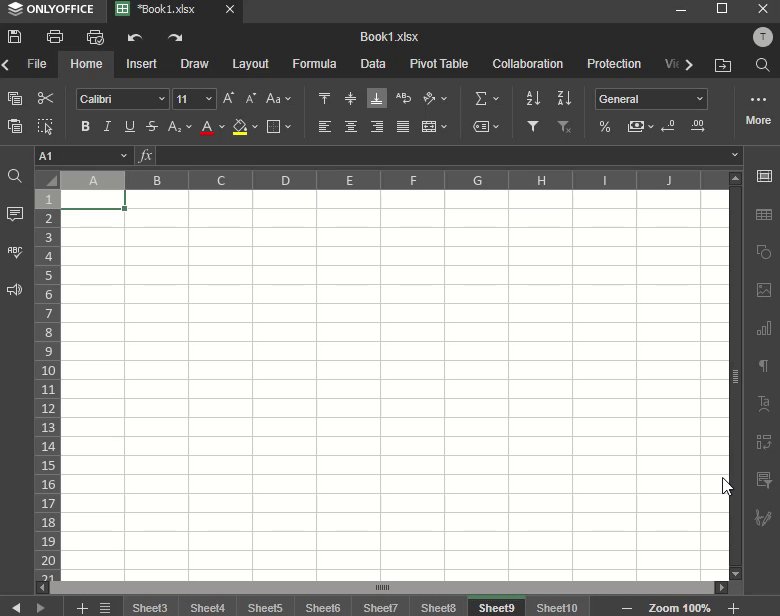The image size is (780, 616).
Task: Toggle Align Left
Action: 324,126
